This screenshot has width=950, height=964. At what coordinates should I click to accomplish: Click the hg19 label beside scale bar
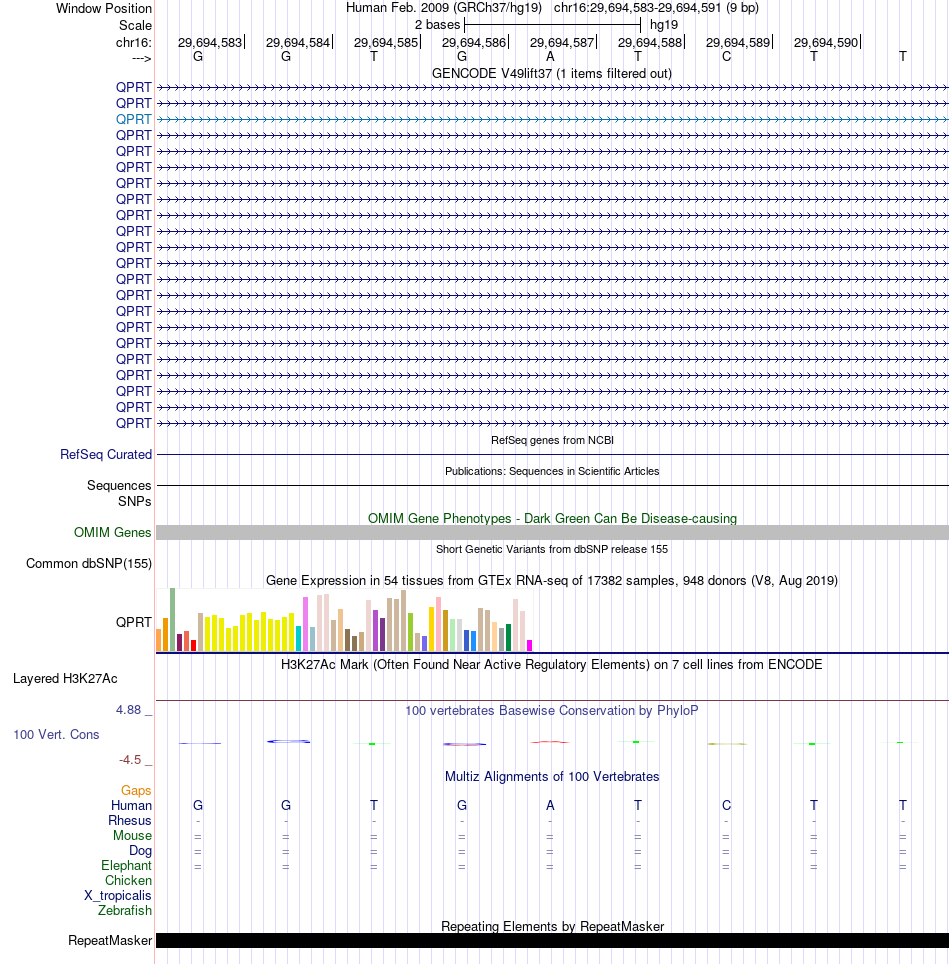664,25
